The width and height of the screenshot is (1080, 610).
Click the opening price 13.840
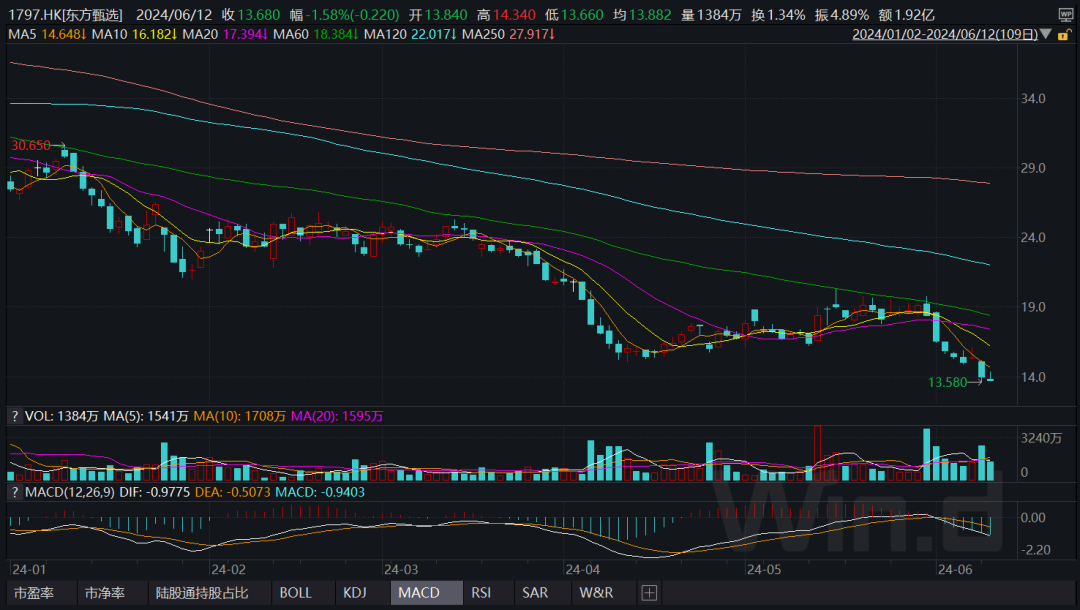point(446,15)
